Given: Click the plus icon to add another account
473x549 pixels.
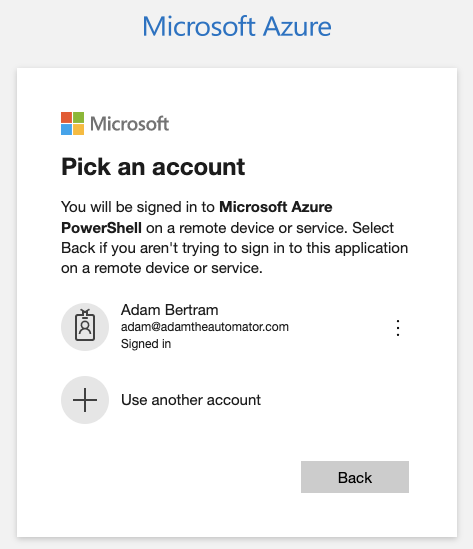Looking at the screenshot, I should pyautogui.click(x=85, y=400).
